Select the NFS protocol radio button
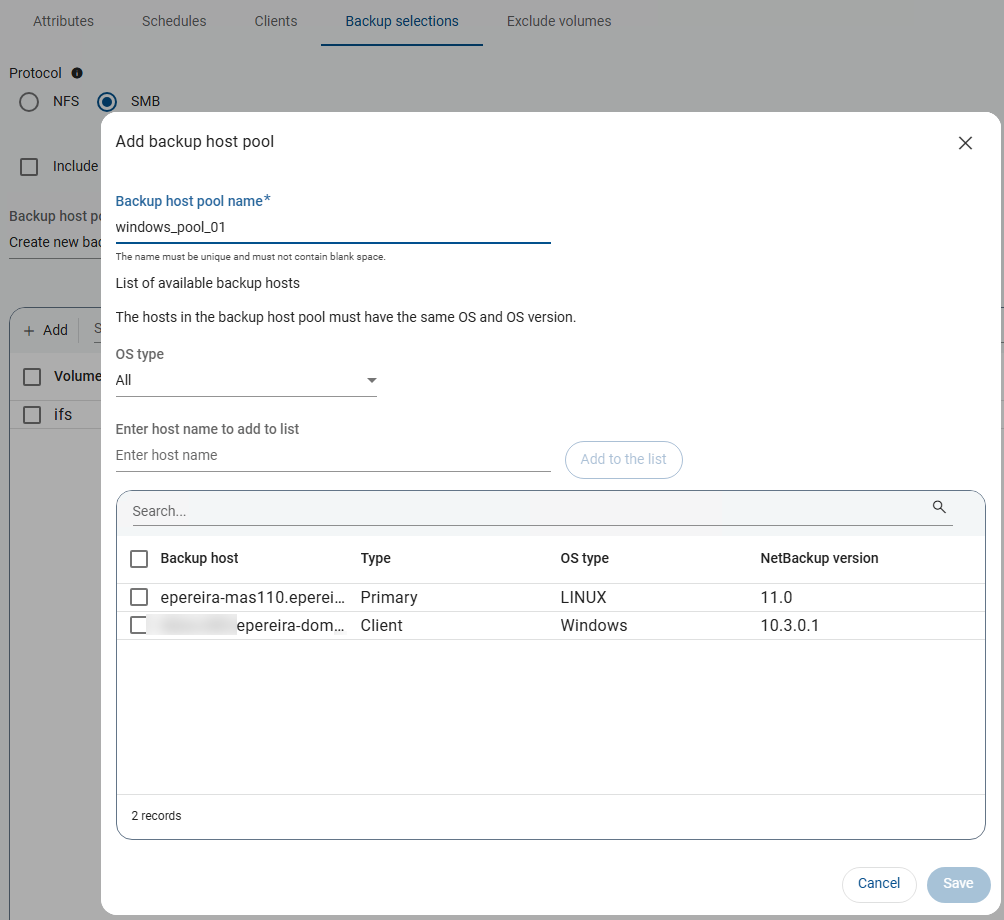The image size is (1004, 920). click(x=29, y=101)
